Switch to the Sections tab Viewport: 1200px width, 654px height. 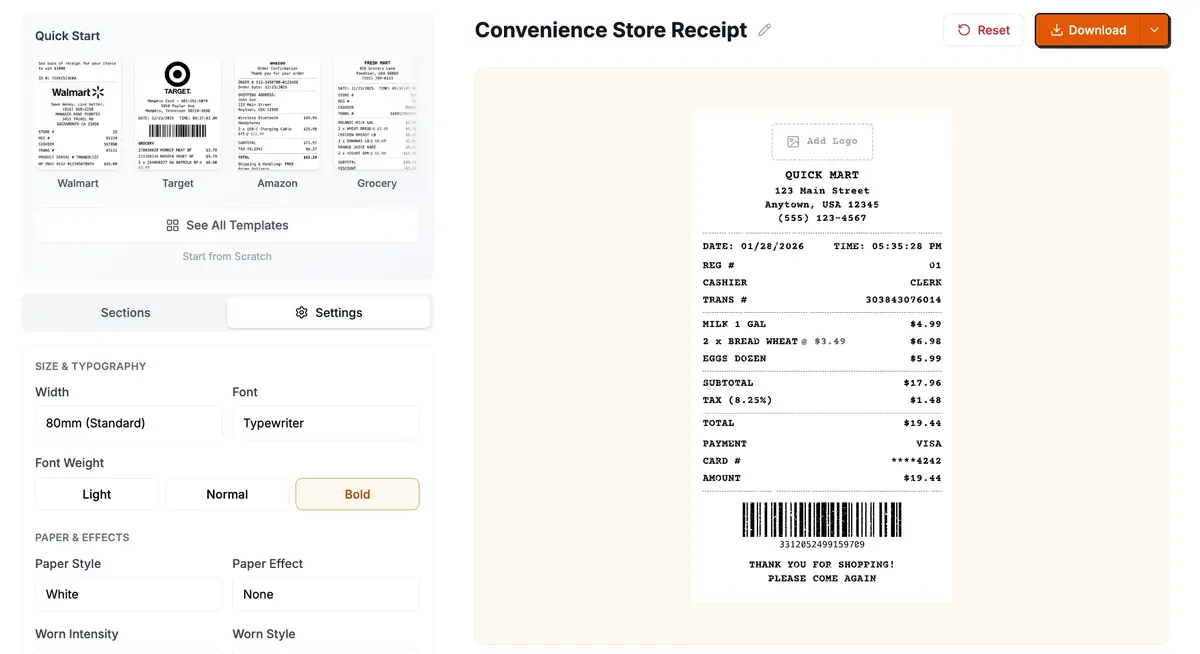[x=123, y=312]
